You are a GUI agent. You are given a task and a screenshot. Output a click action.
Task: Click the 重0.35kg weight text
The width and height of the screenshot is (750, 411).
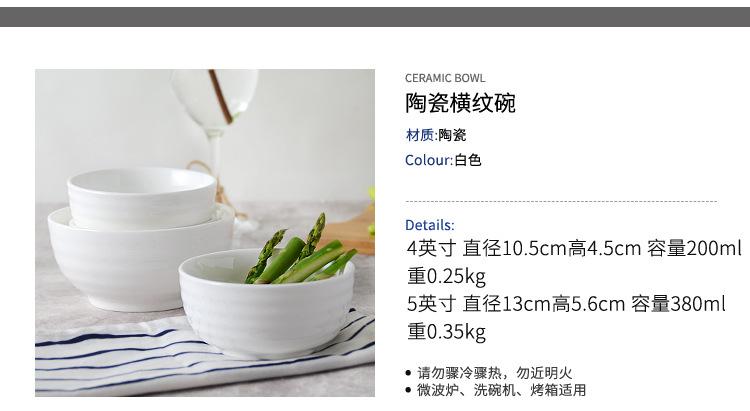446,332
